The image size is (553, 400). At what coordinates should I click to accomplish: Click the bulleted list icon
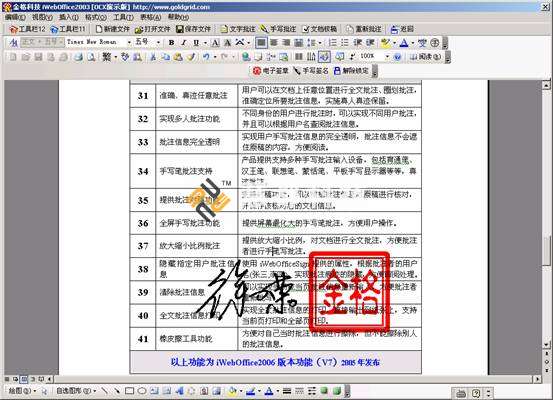point(345,43)
